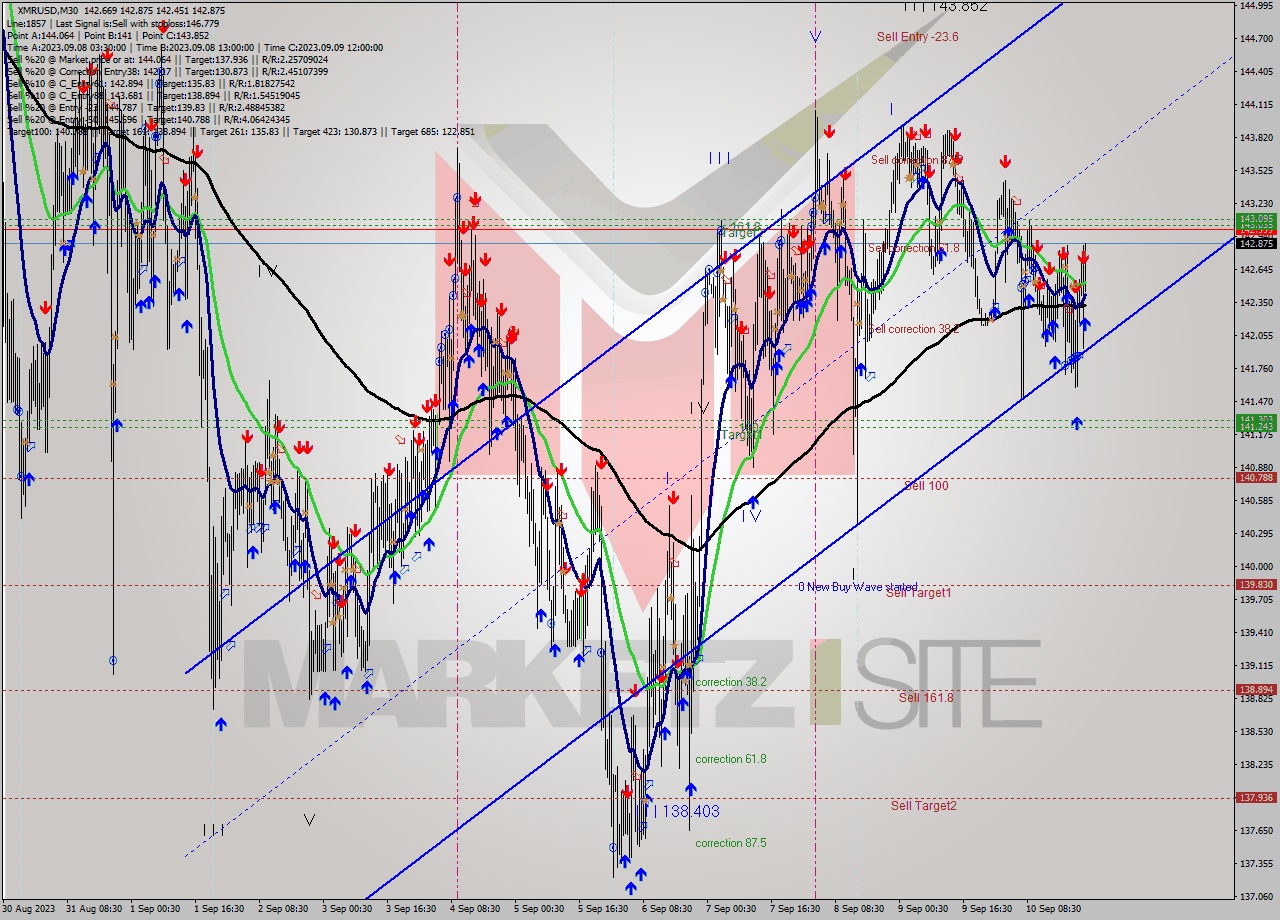Click the black 142.875 current price tag
This screenshot has height=920, width=1280.
click(x=1256, y=243)
